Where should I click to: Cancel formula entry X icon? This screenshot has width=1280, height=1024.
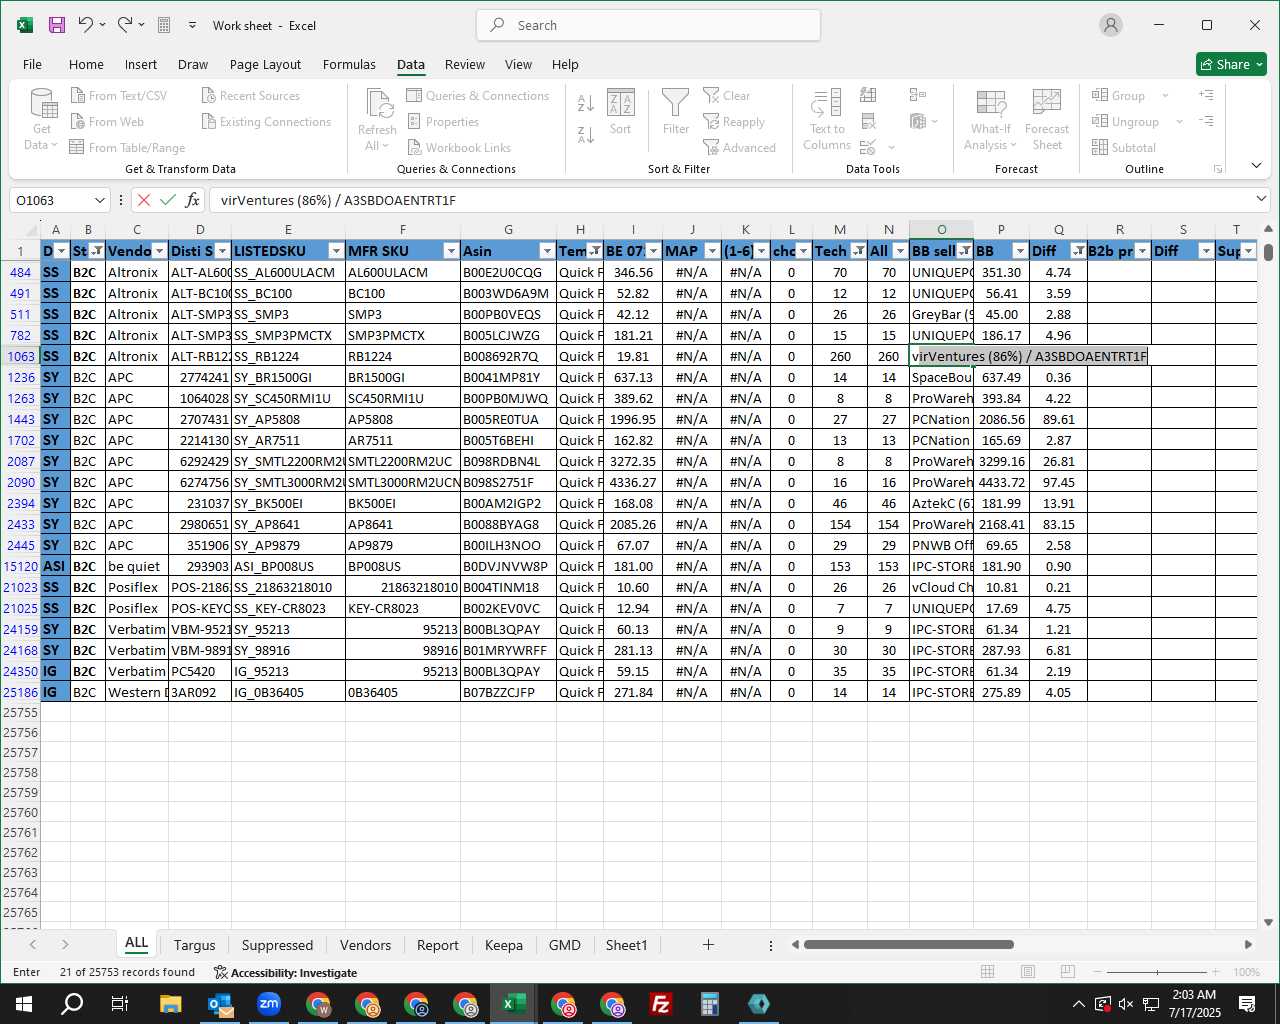point(144,200)
